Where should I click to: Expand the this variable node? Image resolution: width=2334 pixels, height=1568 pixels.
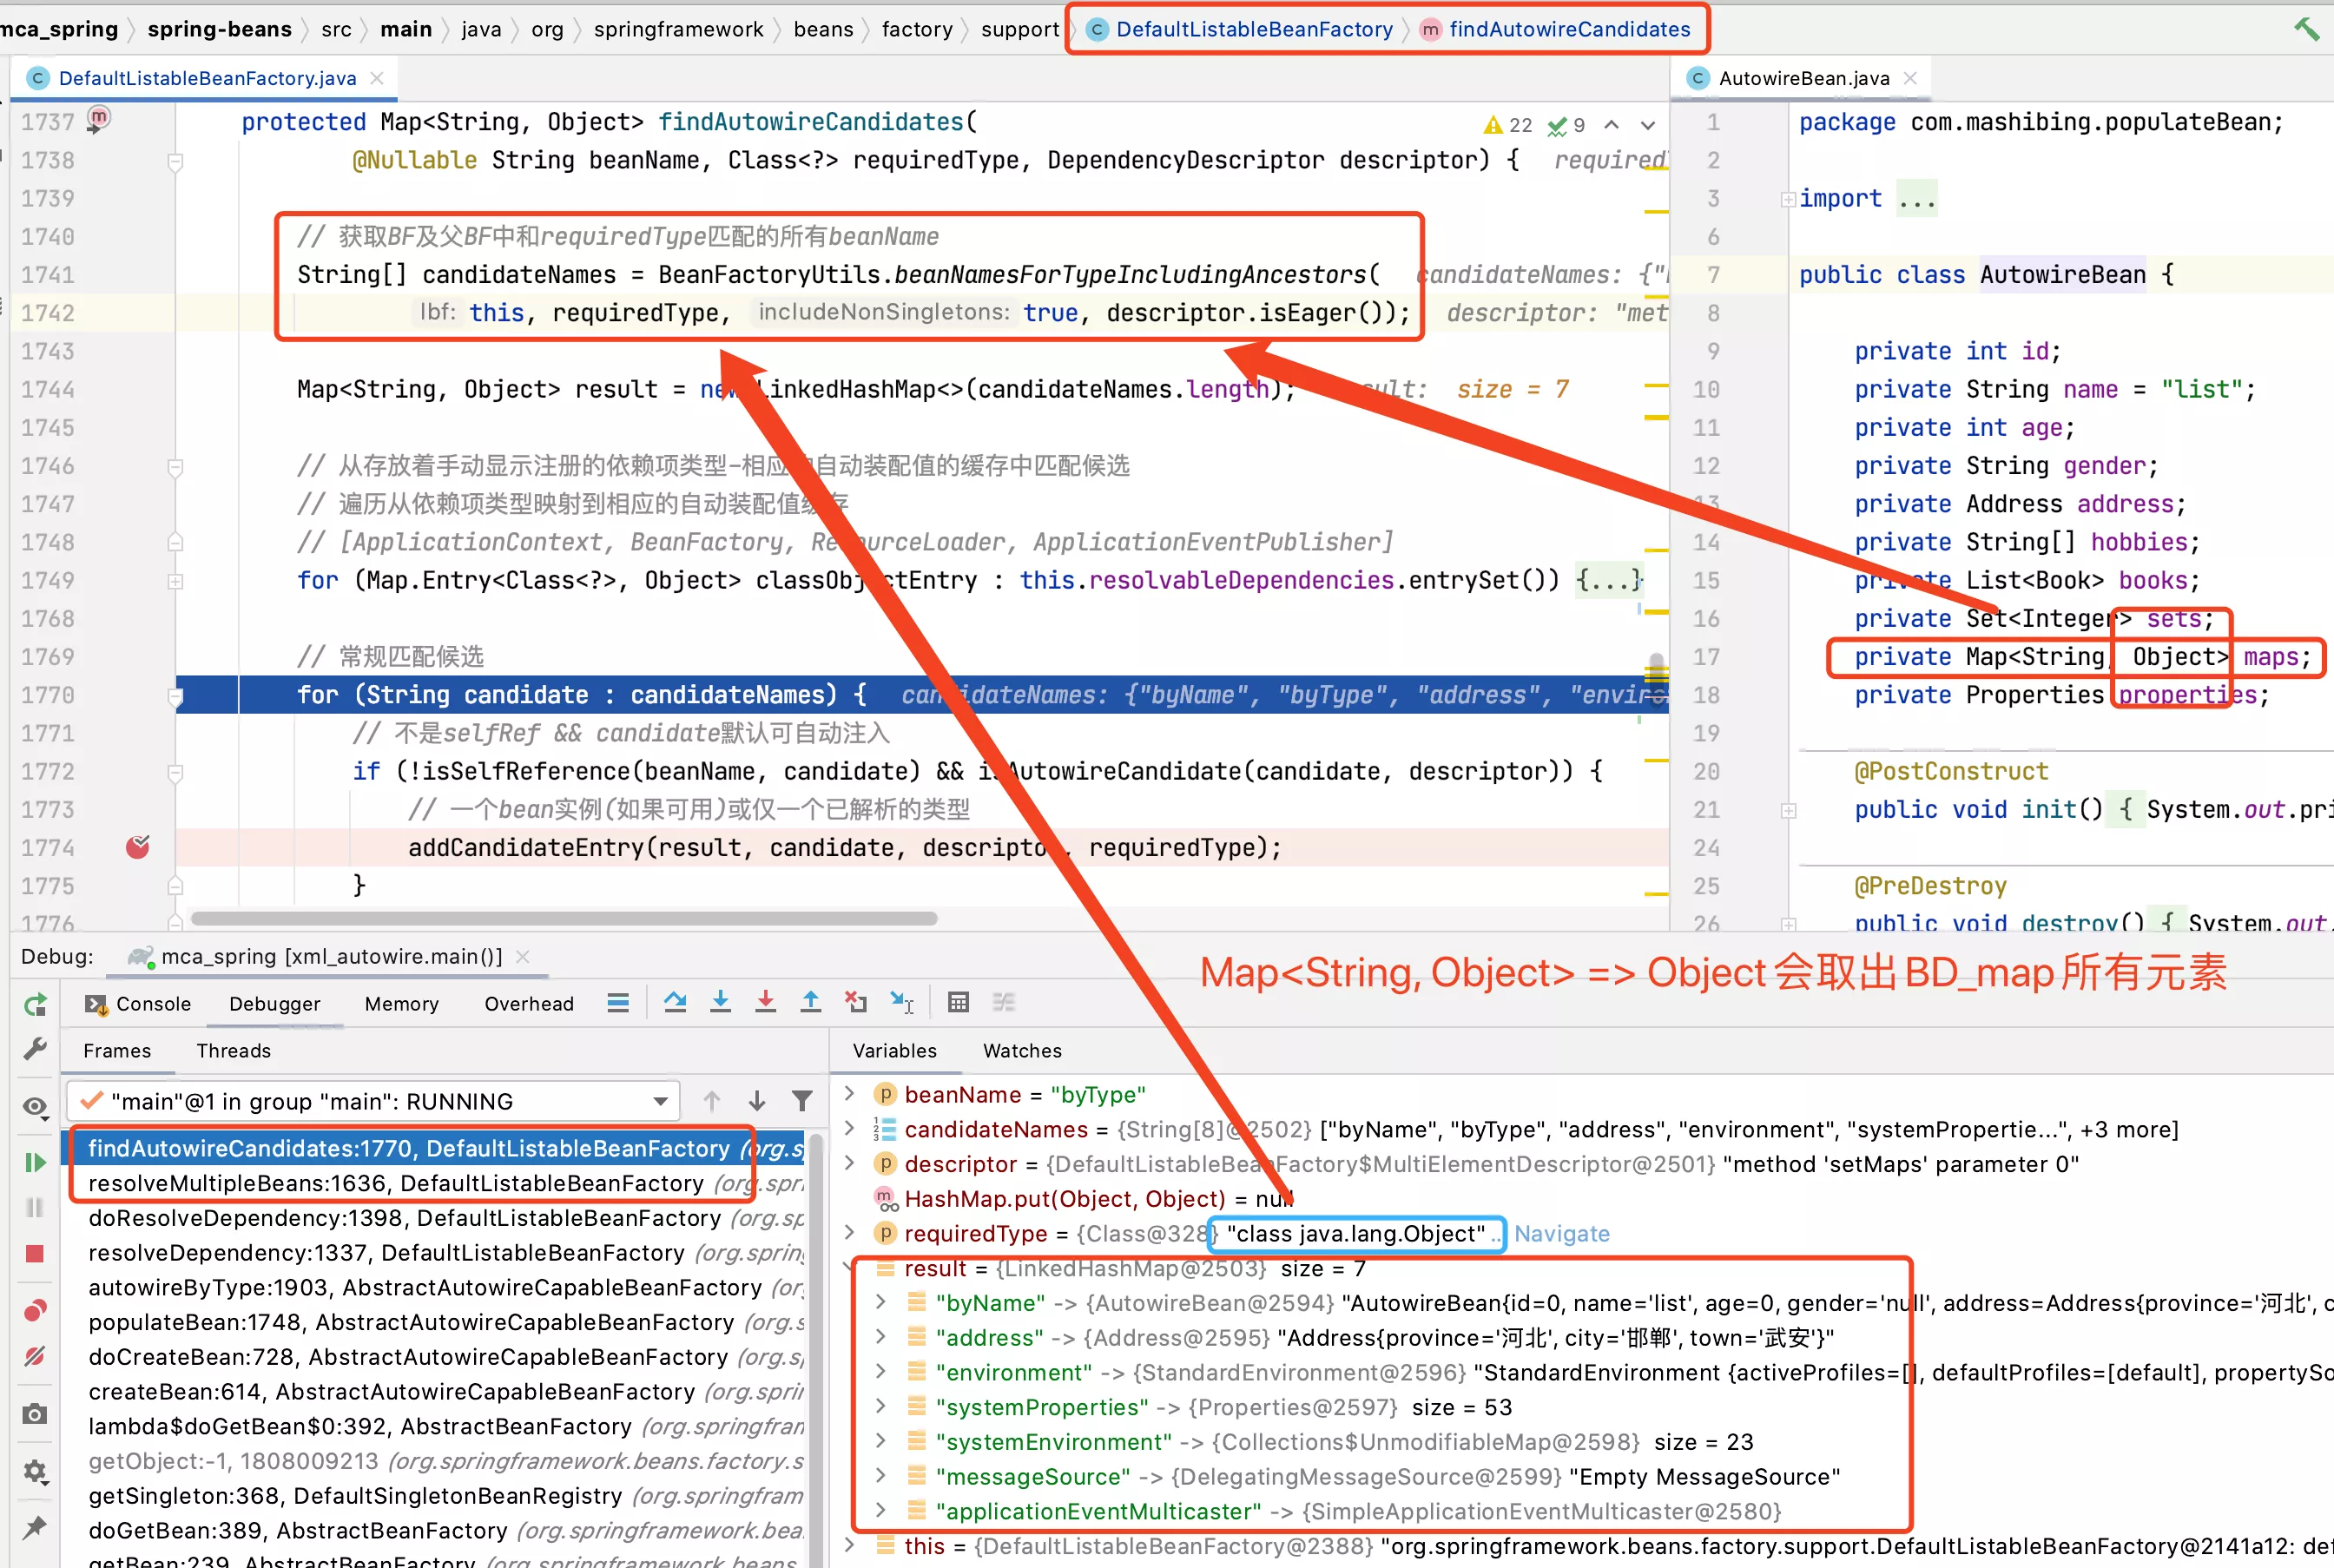(x=849, y=1546)
